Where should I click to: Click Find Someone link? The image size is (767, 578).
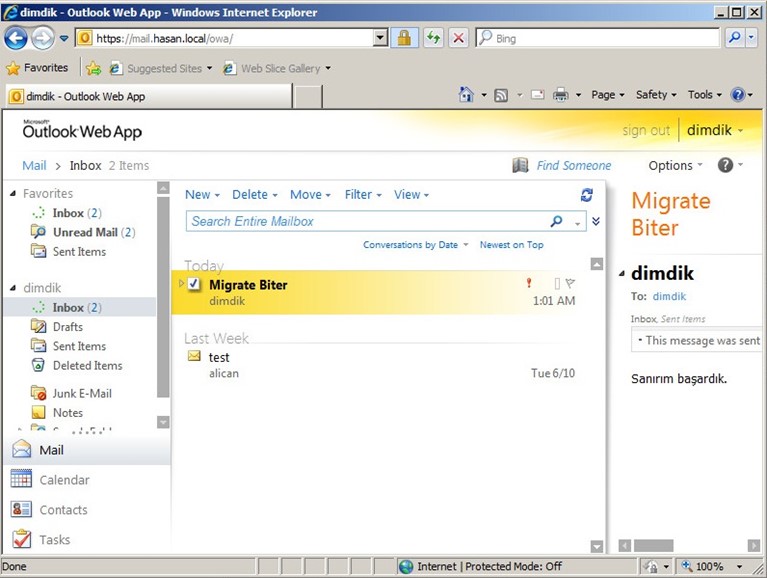[x=574, y=165]
